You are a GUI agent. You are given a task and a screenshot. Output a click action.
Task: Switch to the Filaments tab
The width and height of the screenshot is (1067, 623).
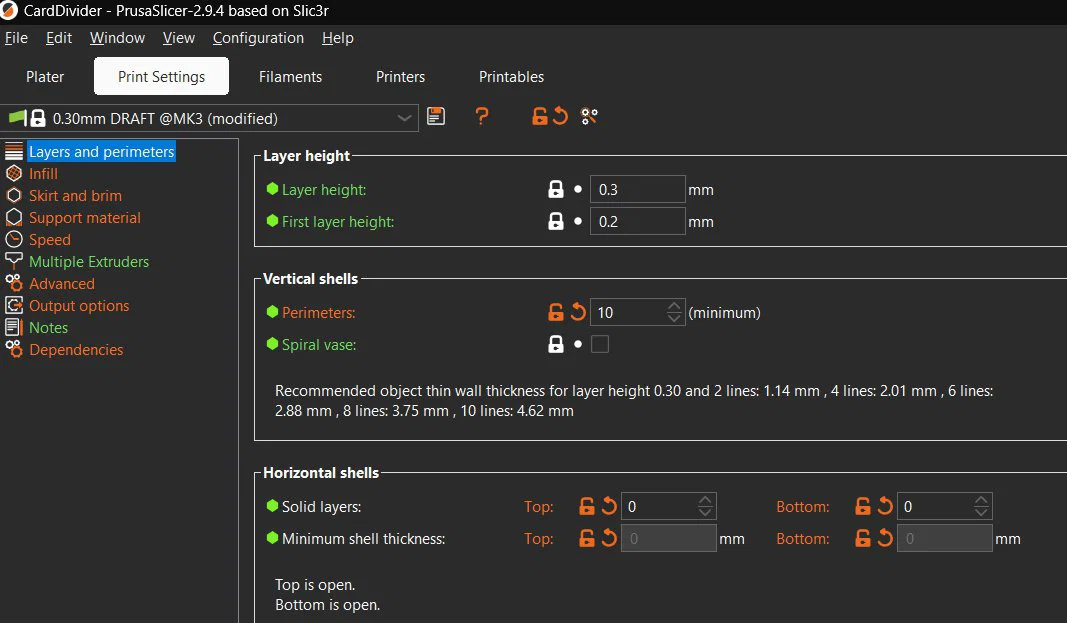click(291, 77)
